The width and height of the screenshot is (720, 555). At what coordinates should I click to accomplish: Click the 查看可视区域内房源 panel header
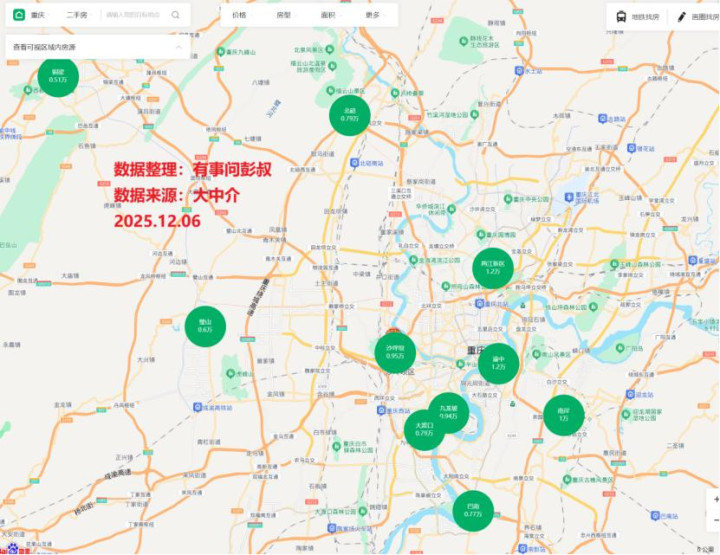(97, 47)
